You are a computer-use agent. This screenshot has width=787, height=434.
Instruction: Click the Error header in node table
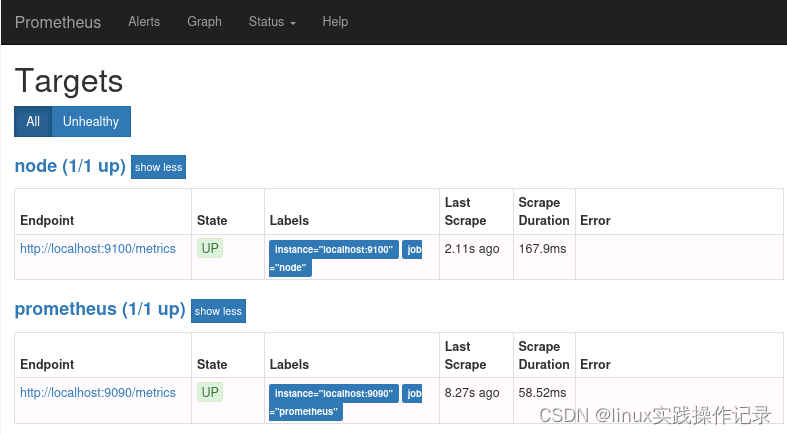pyautogui.click(x=595, y=220)
